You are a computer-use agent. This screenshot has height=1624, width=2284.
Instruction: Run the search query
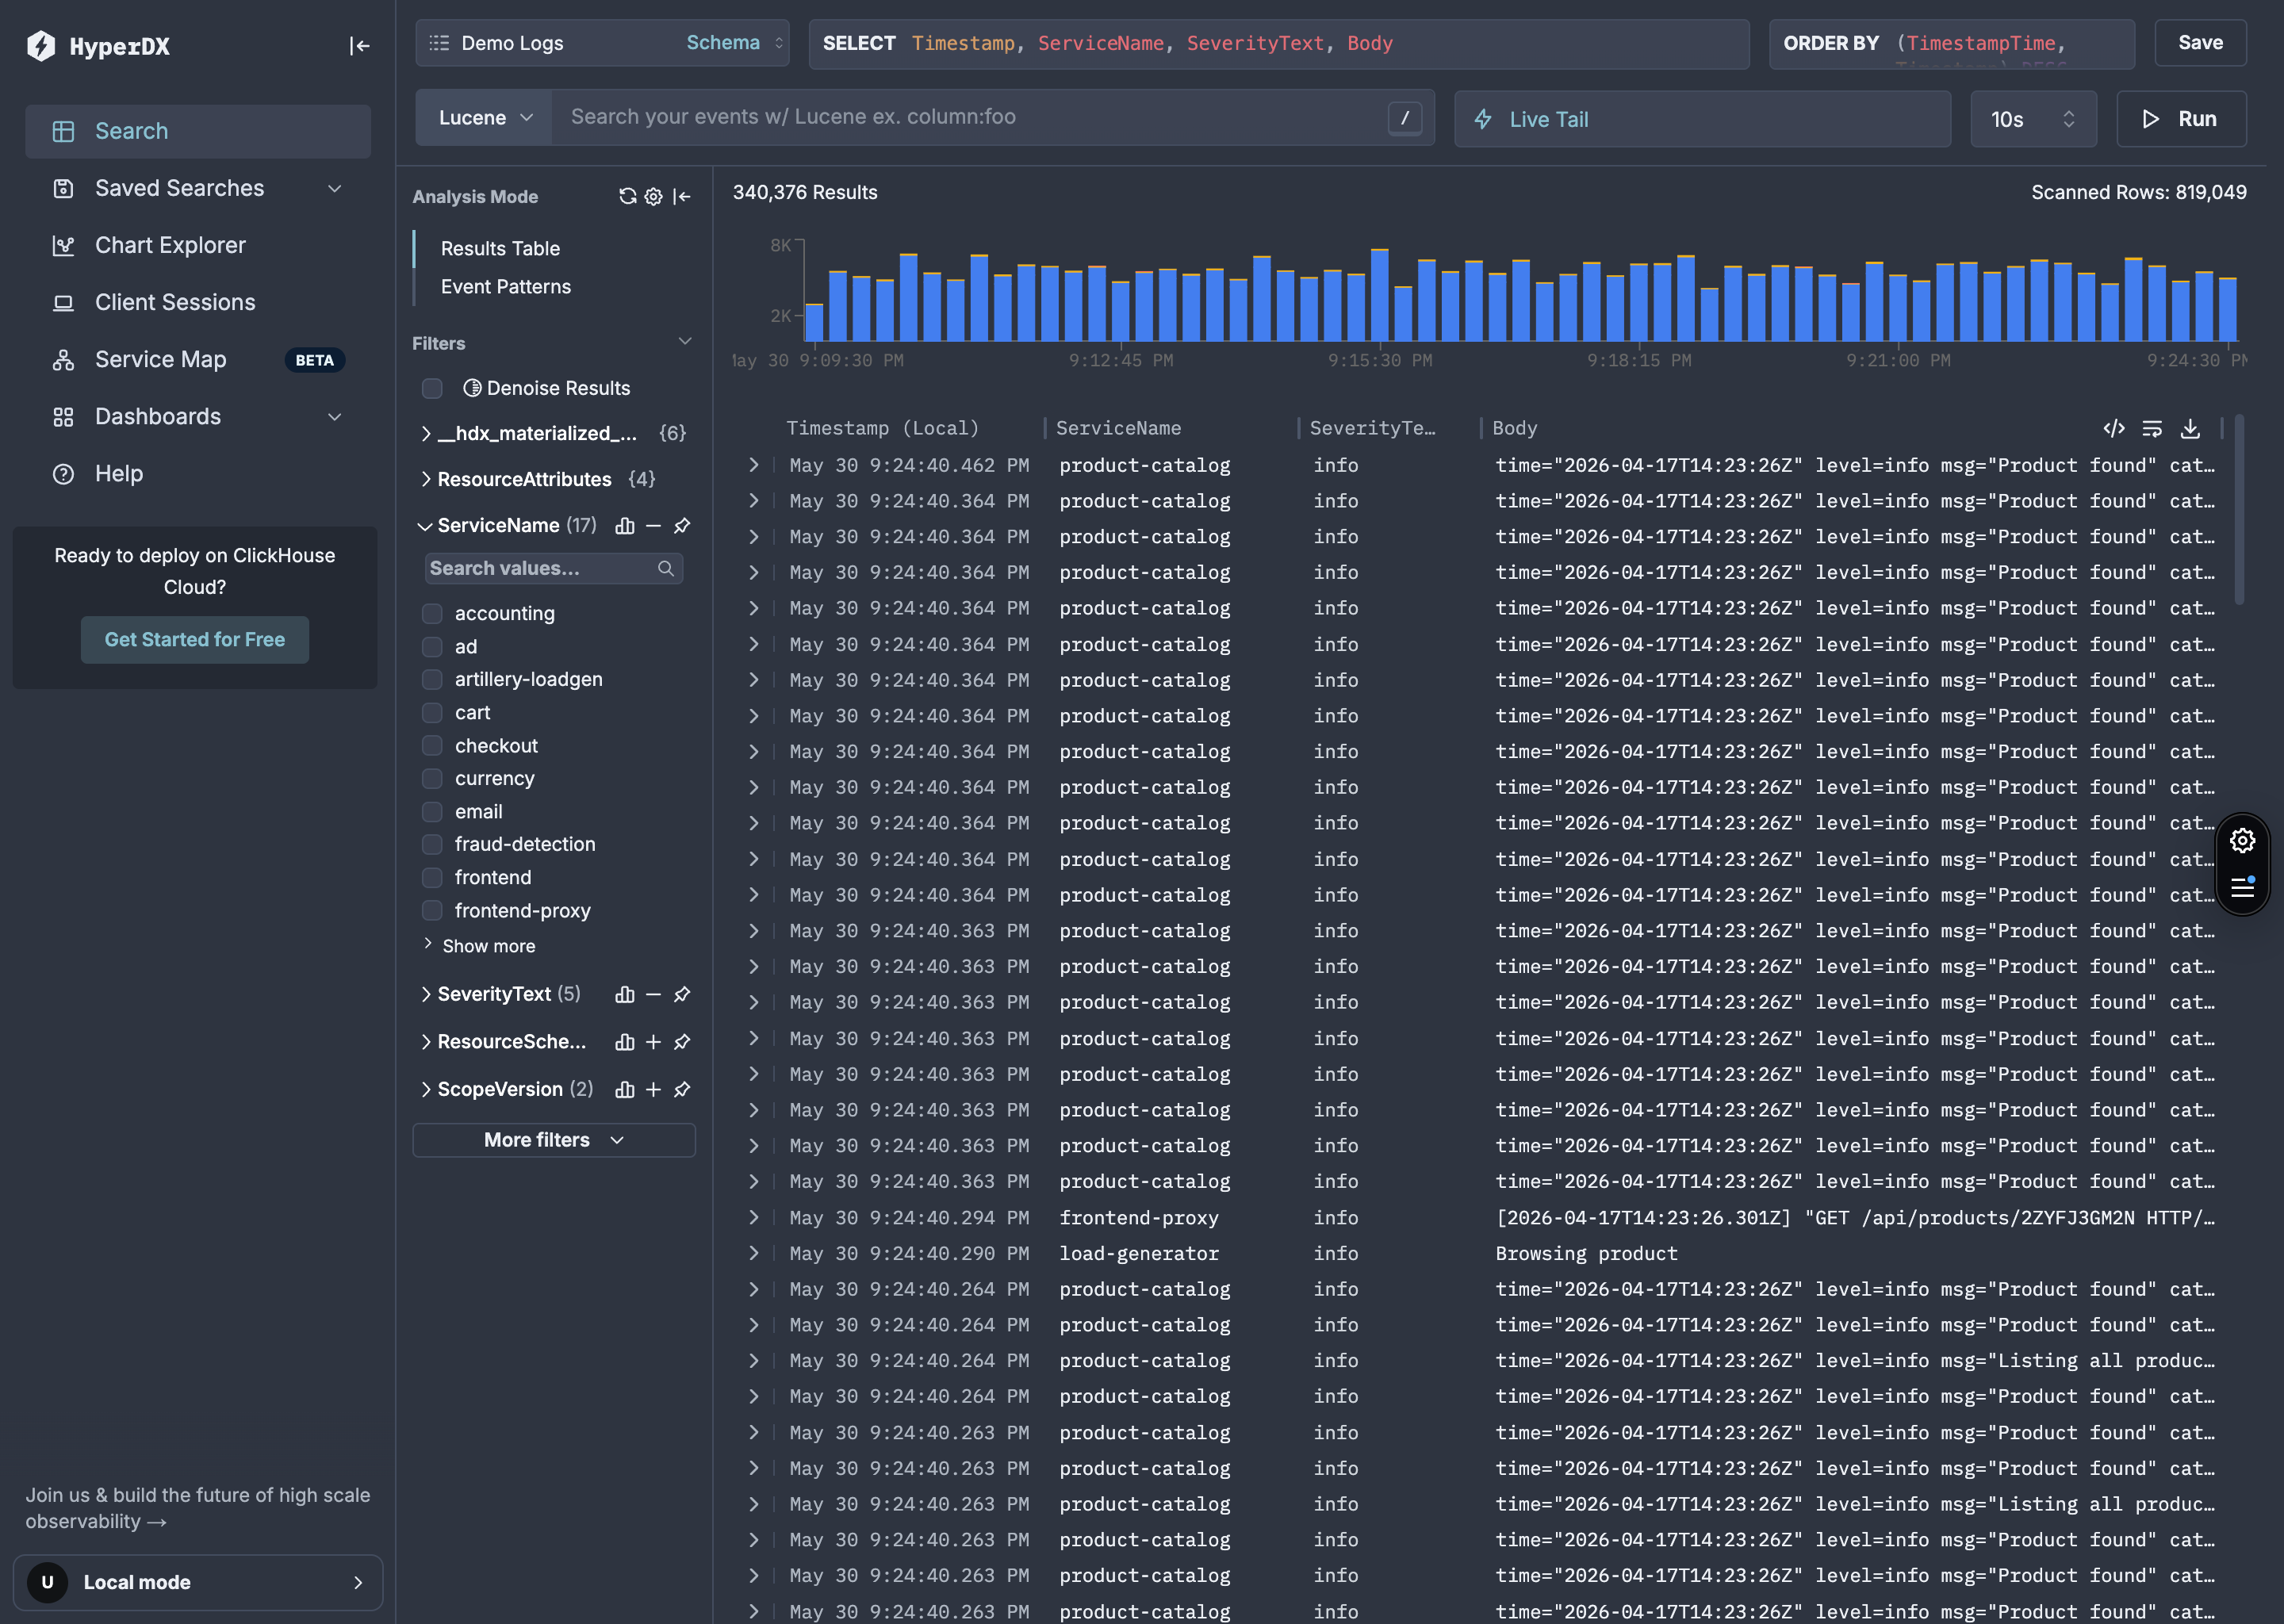pos(2181,119)
